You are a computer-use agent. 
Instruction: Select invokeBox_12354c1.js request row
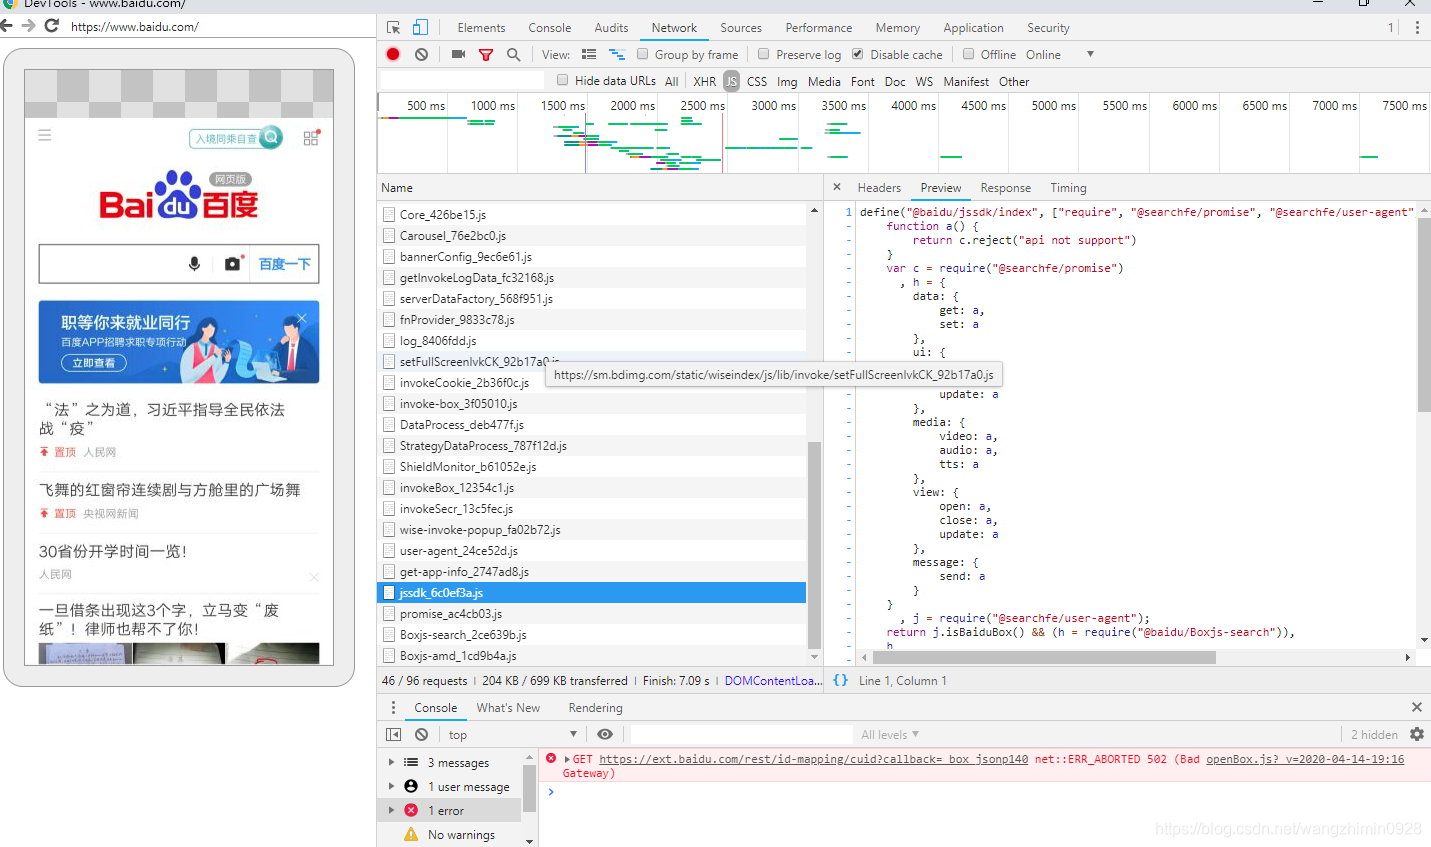(592, 487)
